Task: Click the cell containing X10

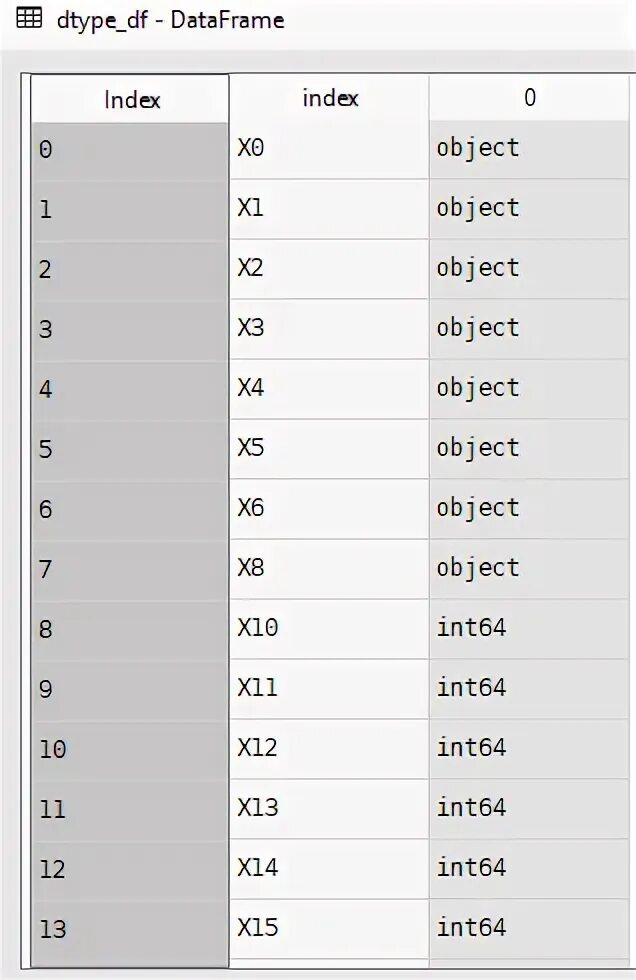Action: (x=329, y=629)
